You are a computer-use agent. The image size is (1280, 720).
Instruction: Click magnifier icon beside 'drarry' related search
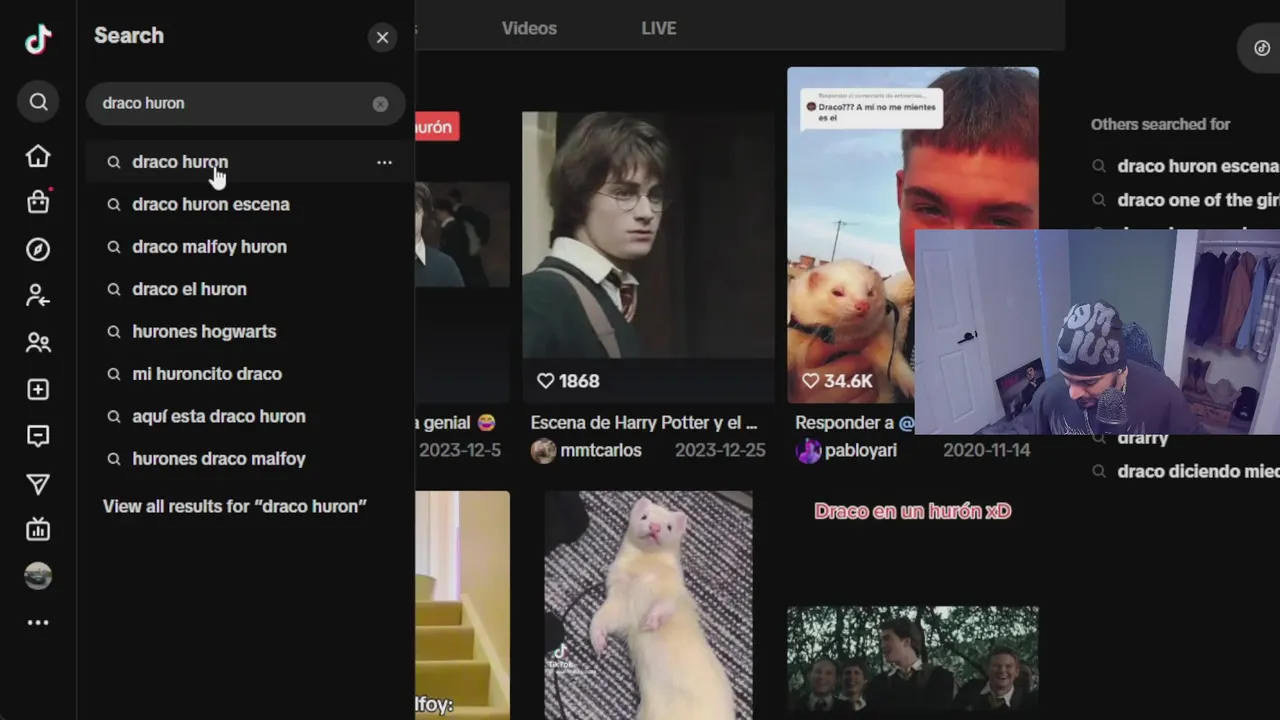[x=1099, y=439]
